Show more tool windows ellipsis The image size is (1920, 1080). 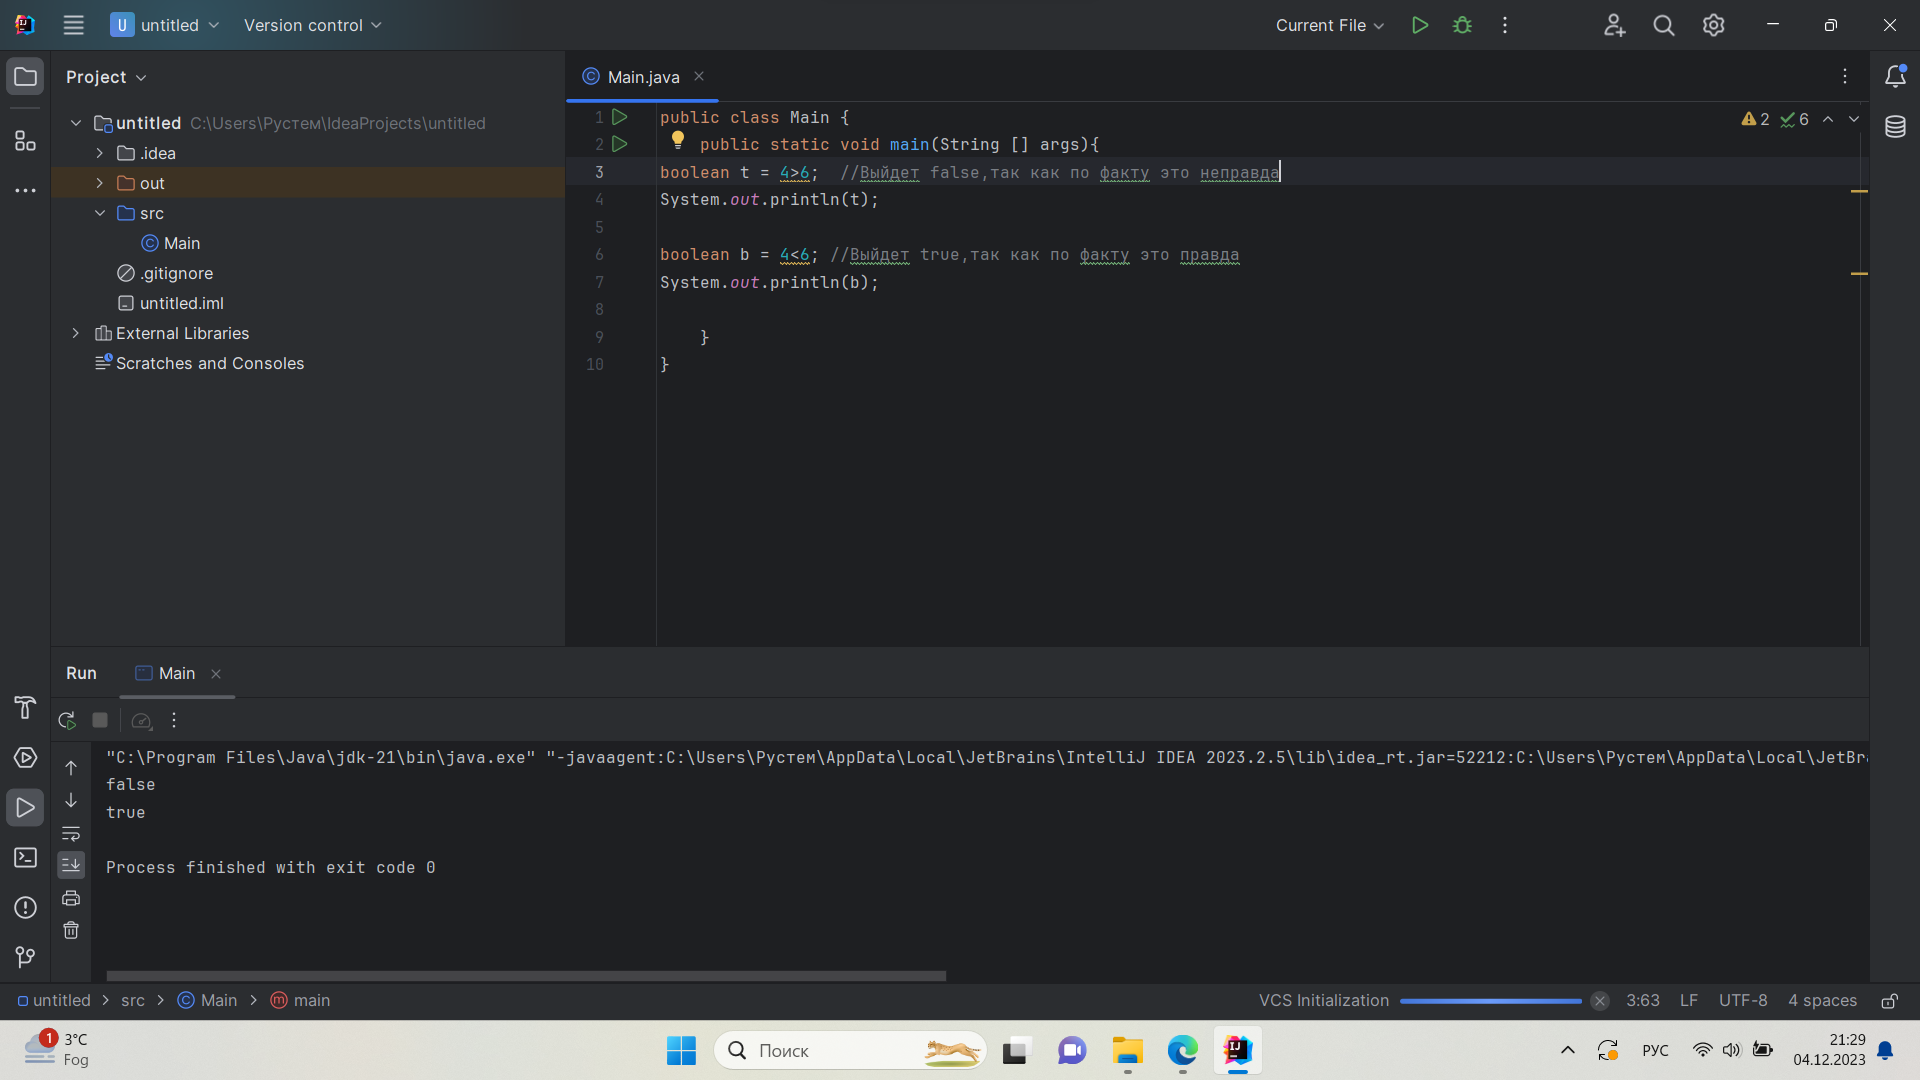pyautogui.click(x=25, y=190)
